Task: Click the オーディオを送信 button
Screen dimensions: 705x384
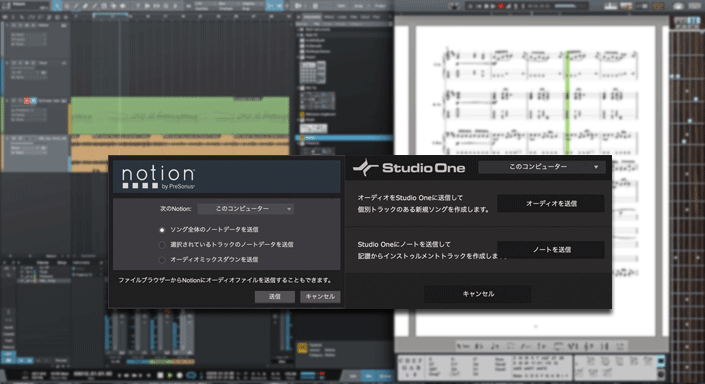Action: coord(551,203)
